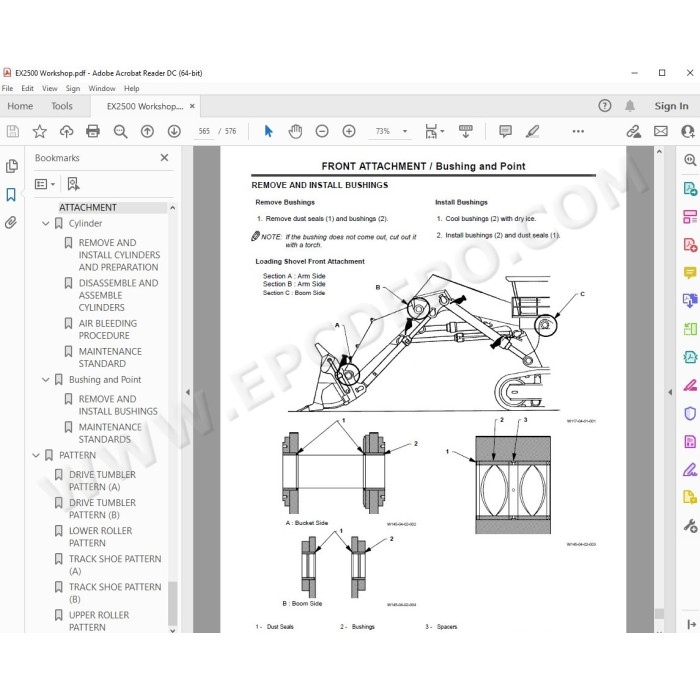Open the Sign menu
This screenshot has height=700, width=700.
click(x=73, y=88)
